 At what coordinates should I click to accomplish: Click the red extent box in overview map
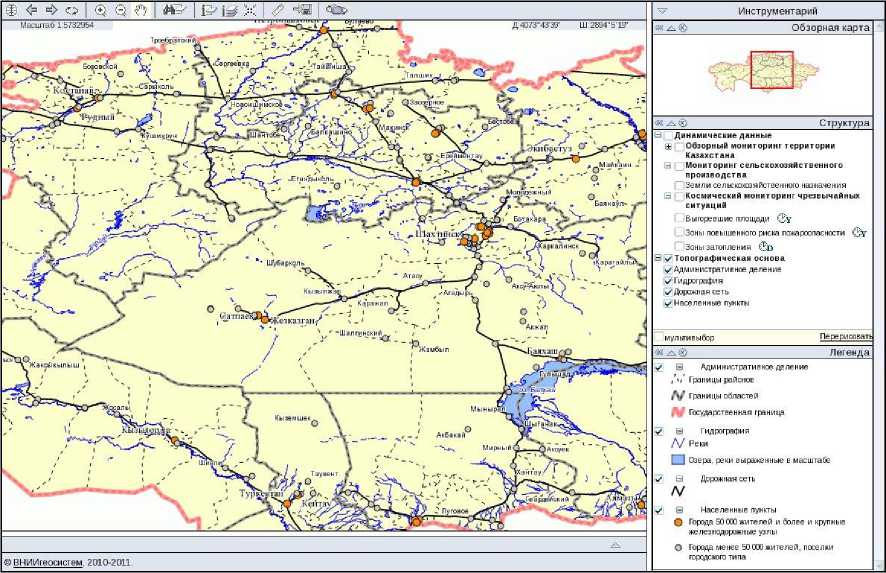click(772, 71)
